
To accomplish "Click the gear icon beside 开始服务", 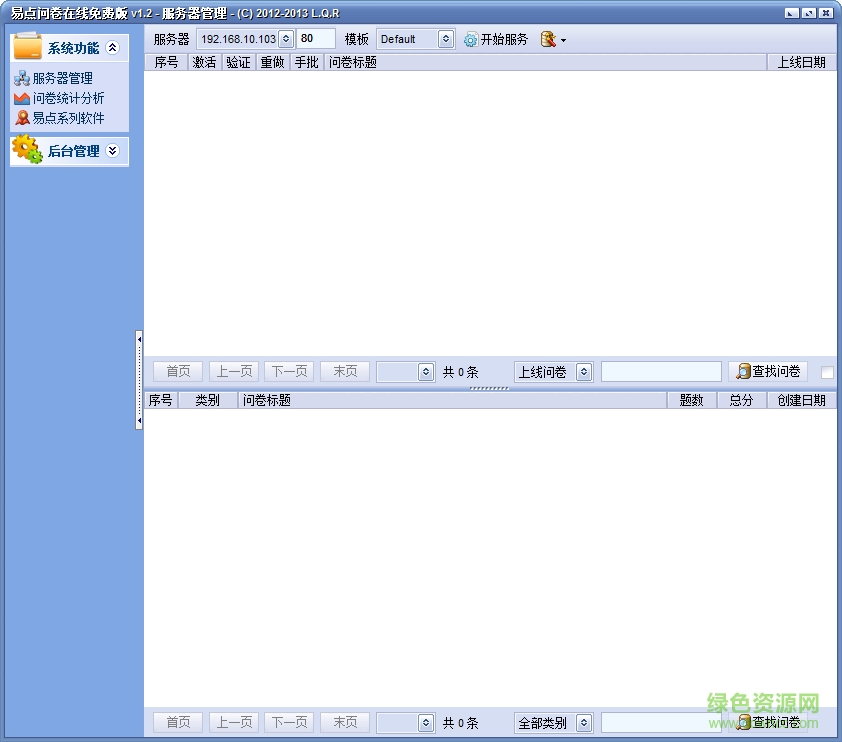I will coord(470,40).
